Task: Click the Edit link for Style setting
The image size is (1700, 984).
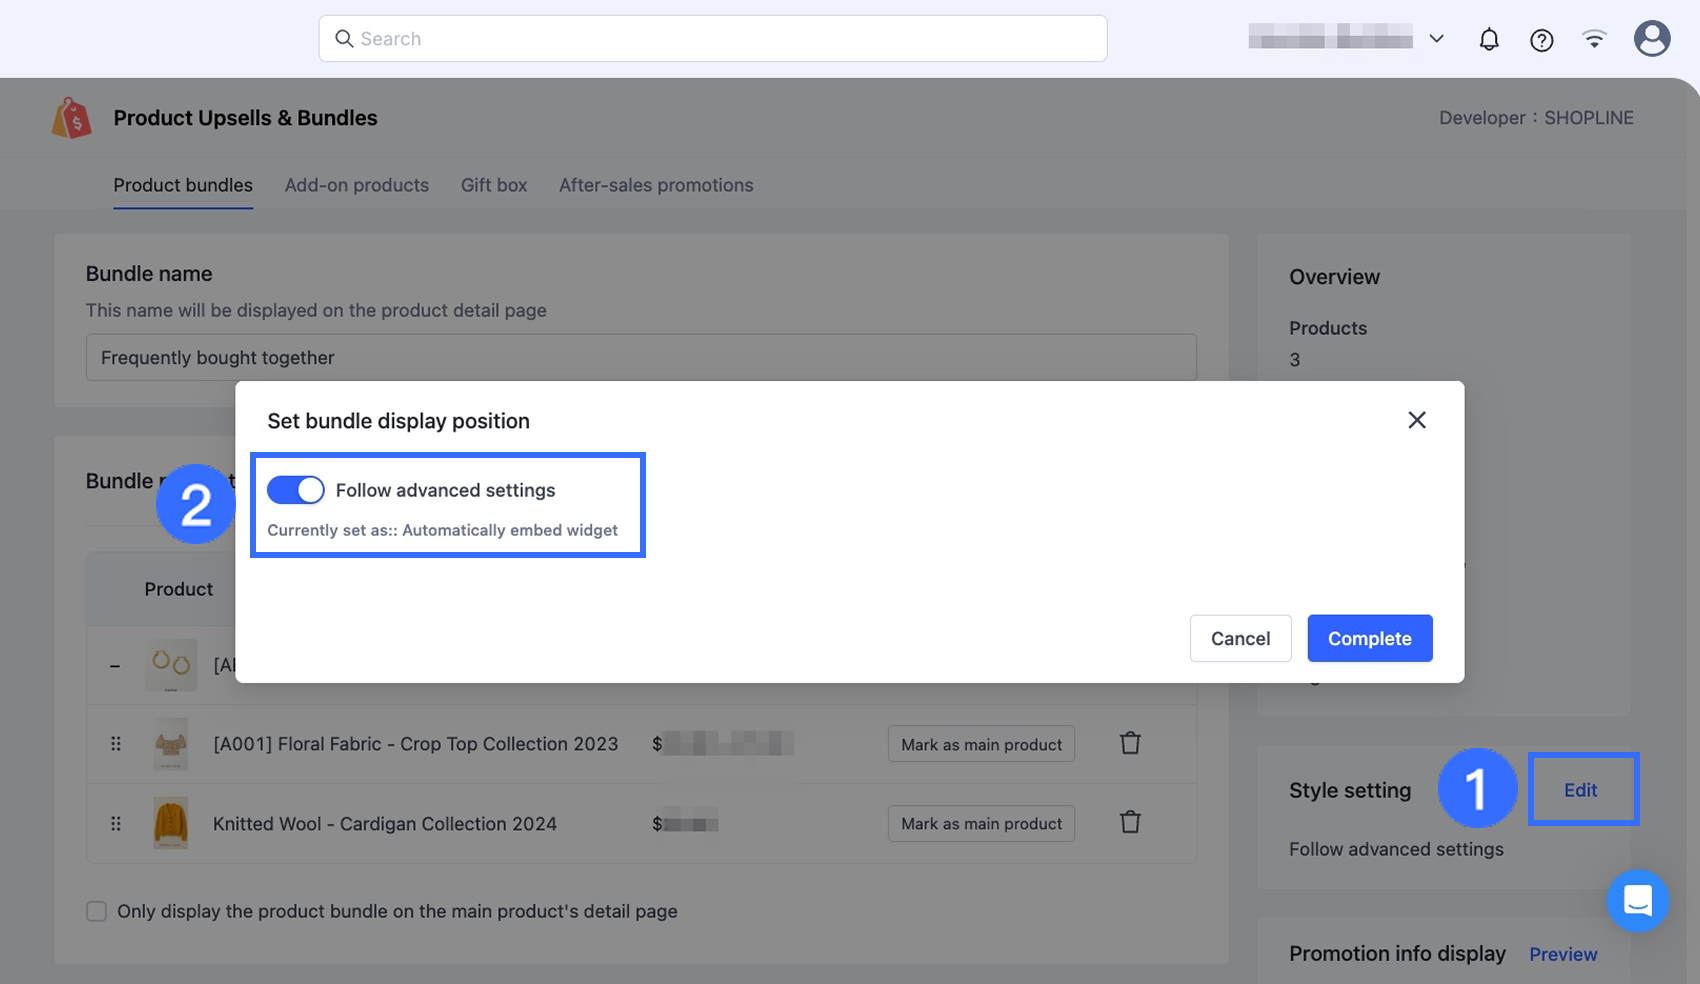Action: [x=1580, y=790]
